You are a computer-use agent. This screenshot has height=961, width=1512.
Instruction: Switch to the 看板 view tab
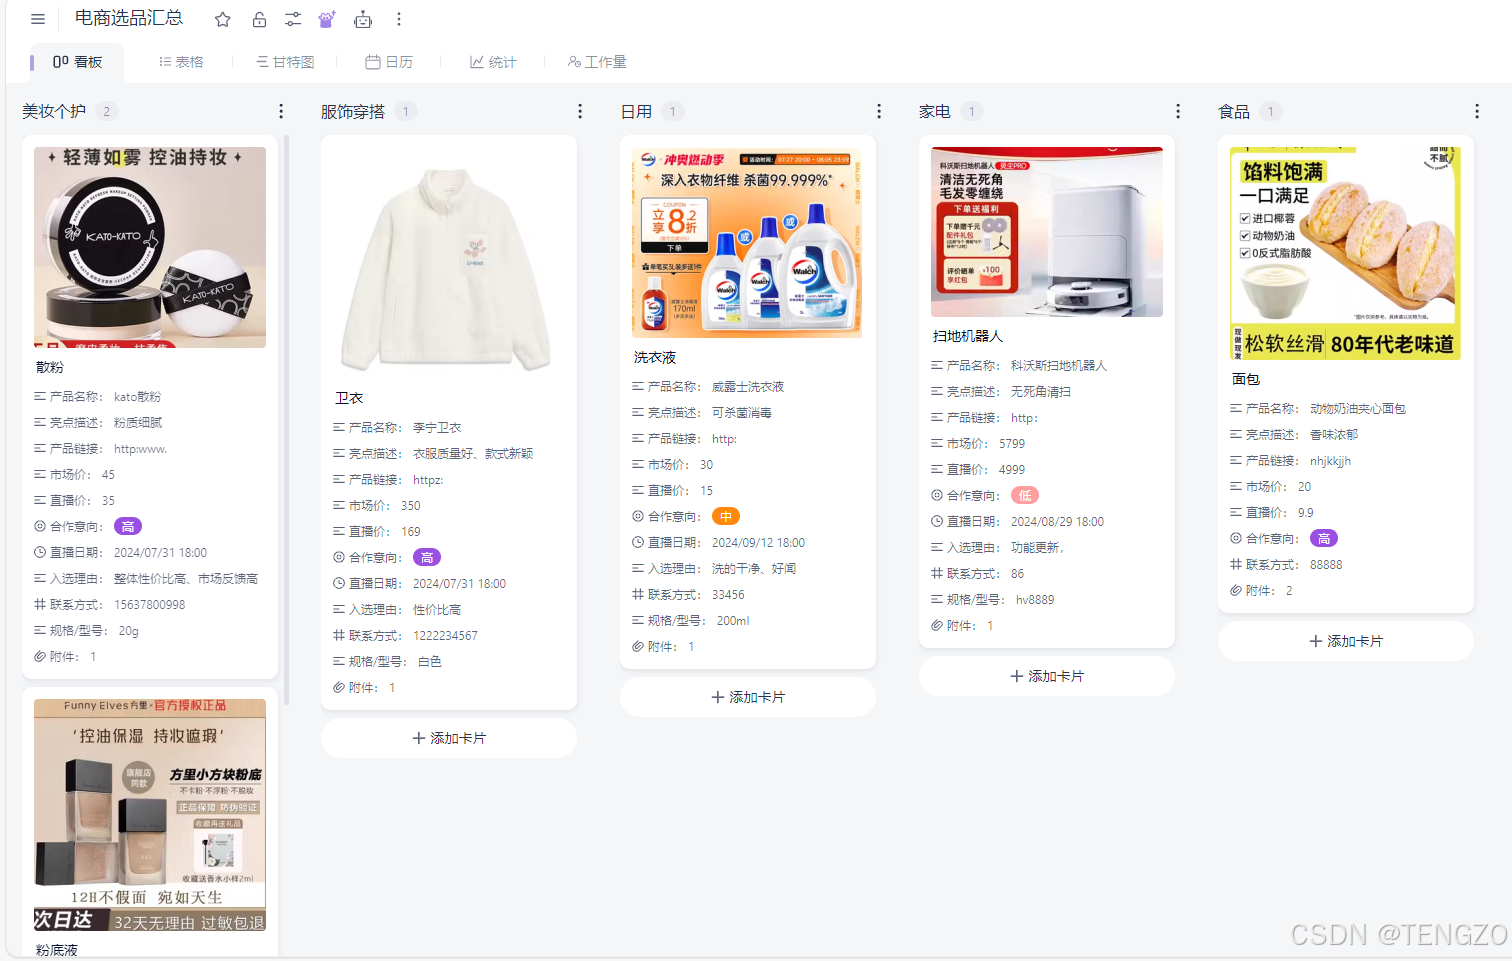click(x=77, y=62)
